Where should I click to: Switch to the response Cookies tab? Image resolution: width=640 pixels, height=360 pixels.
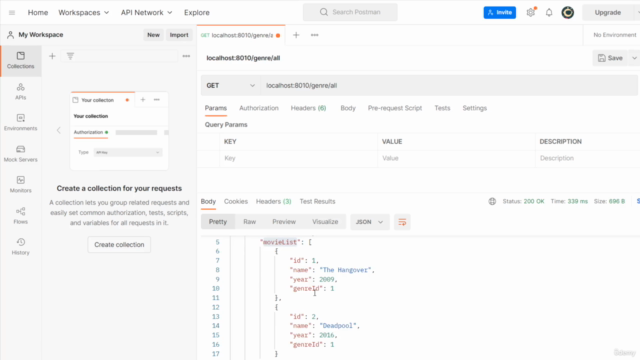click(236, 202)
